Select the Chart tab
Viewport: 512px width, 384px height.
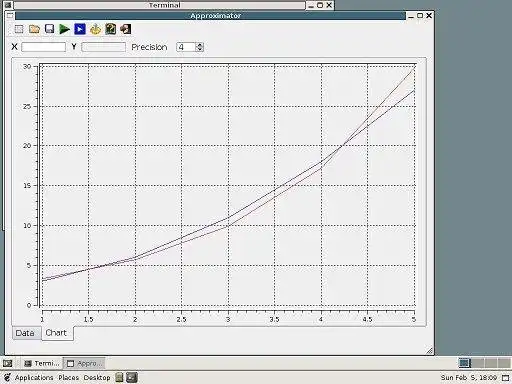coord(56,333)
